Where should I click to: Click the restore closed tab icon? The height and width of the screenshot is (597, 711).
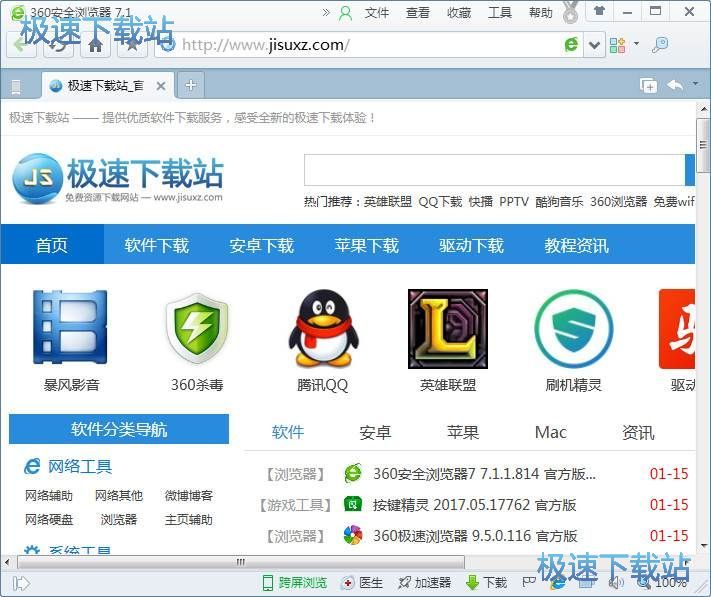click(x=648, y=85)
